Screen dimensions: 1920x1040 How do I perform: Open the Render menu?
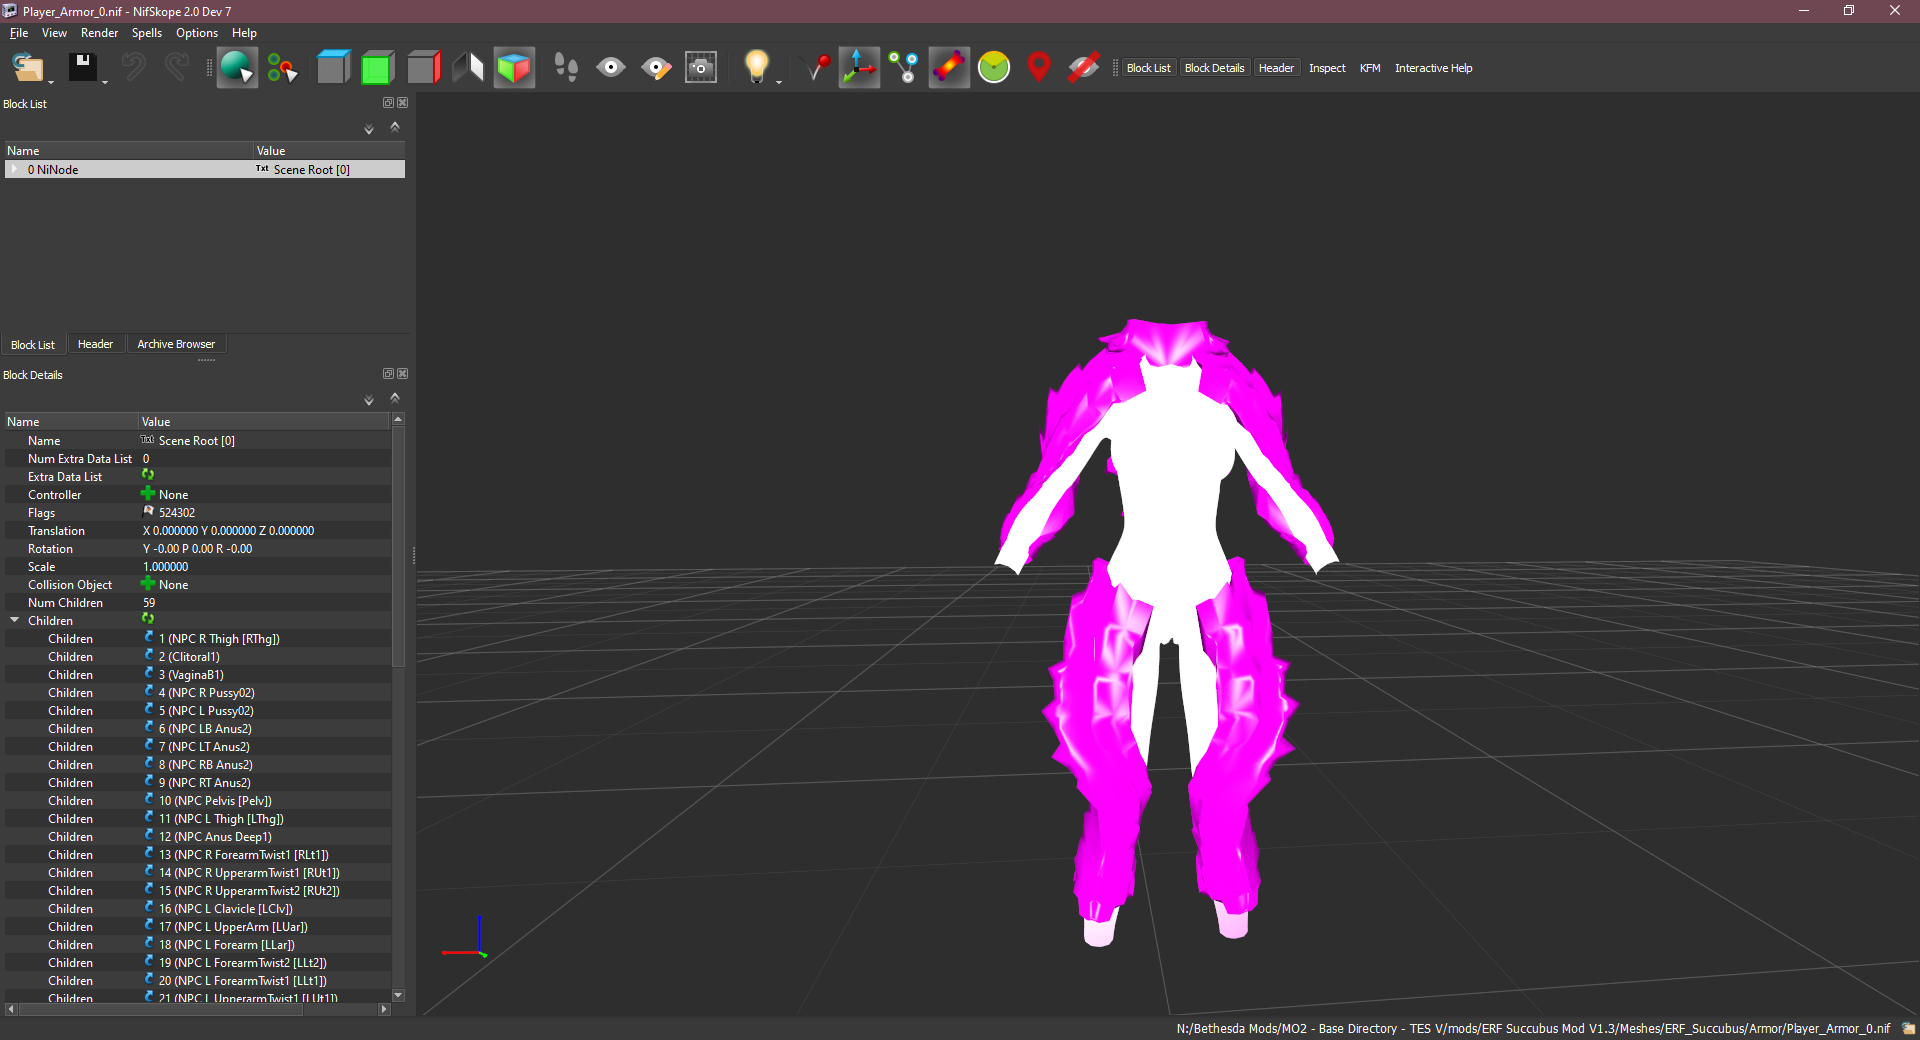(99, 33)
